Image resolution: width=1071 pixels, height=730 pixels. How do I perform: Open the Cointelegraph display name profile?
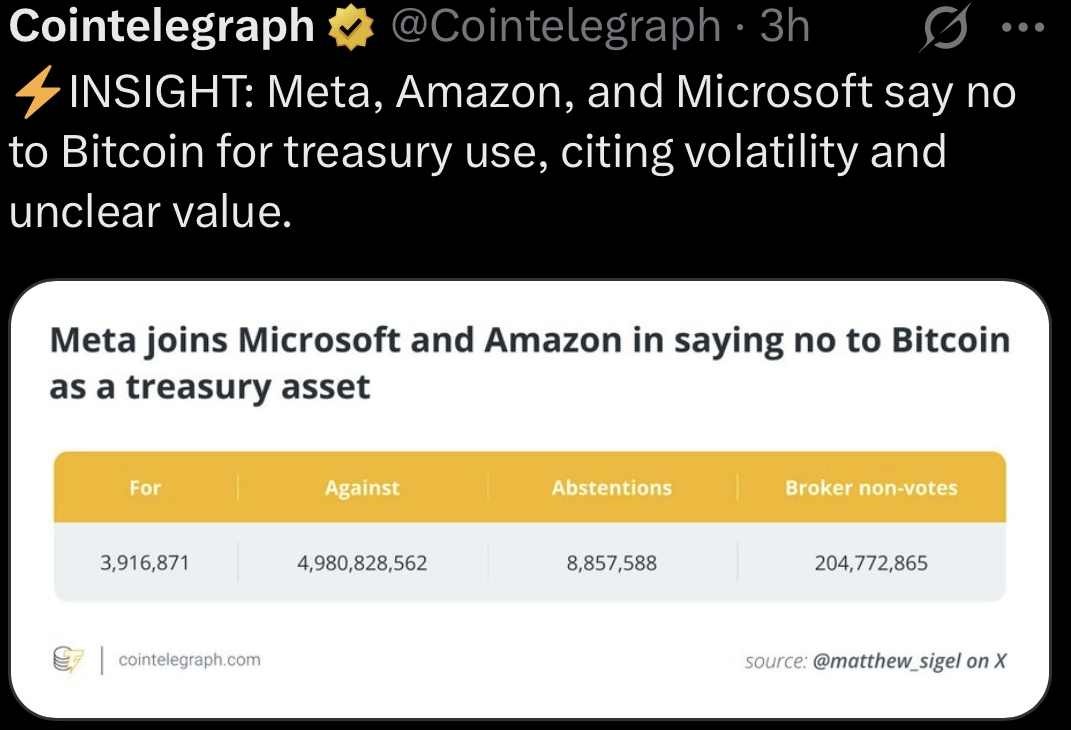(x=162, y=26)
